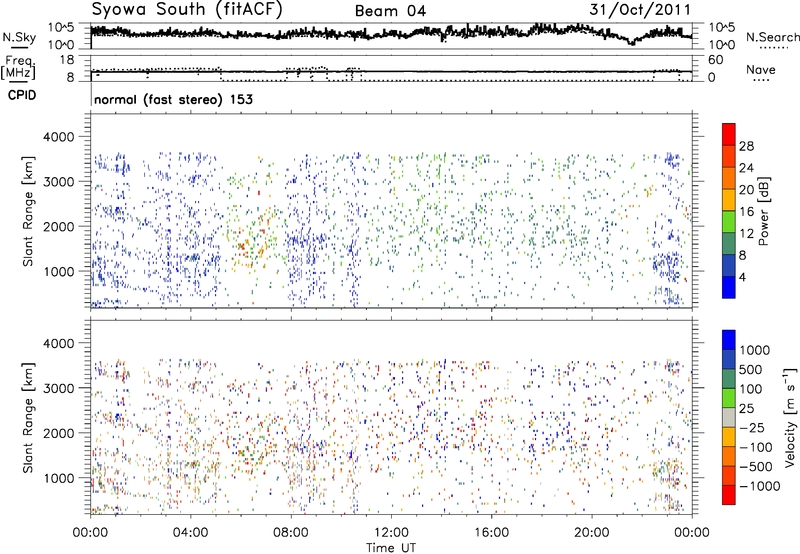Image resolution: width=800 pixels, height=554 pixels.
Task: Click the '4000' tick of power panel
Action: (58, 137)
